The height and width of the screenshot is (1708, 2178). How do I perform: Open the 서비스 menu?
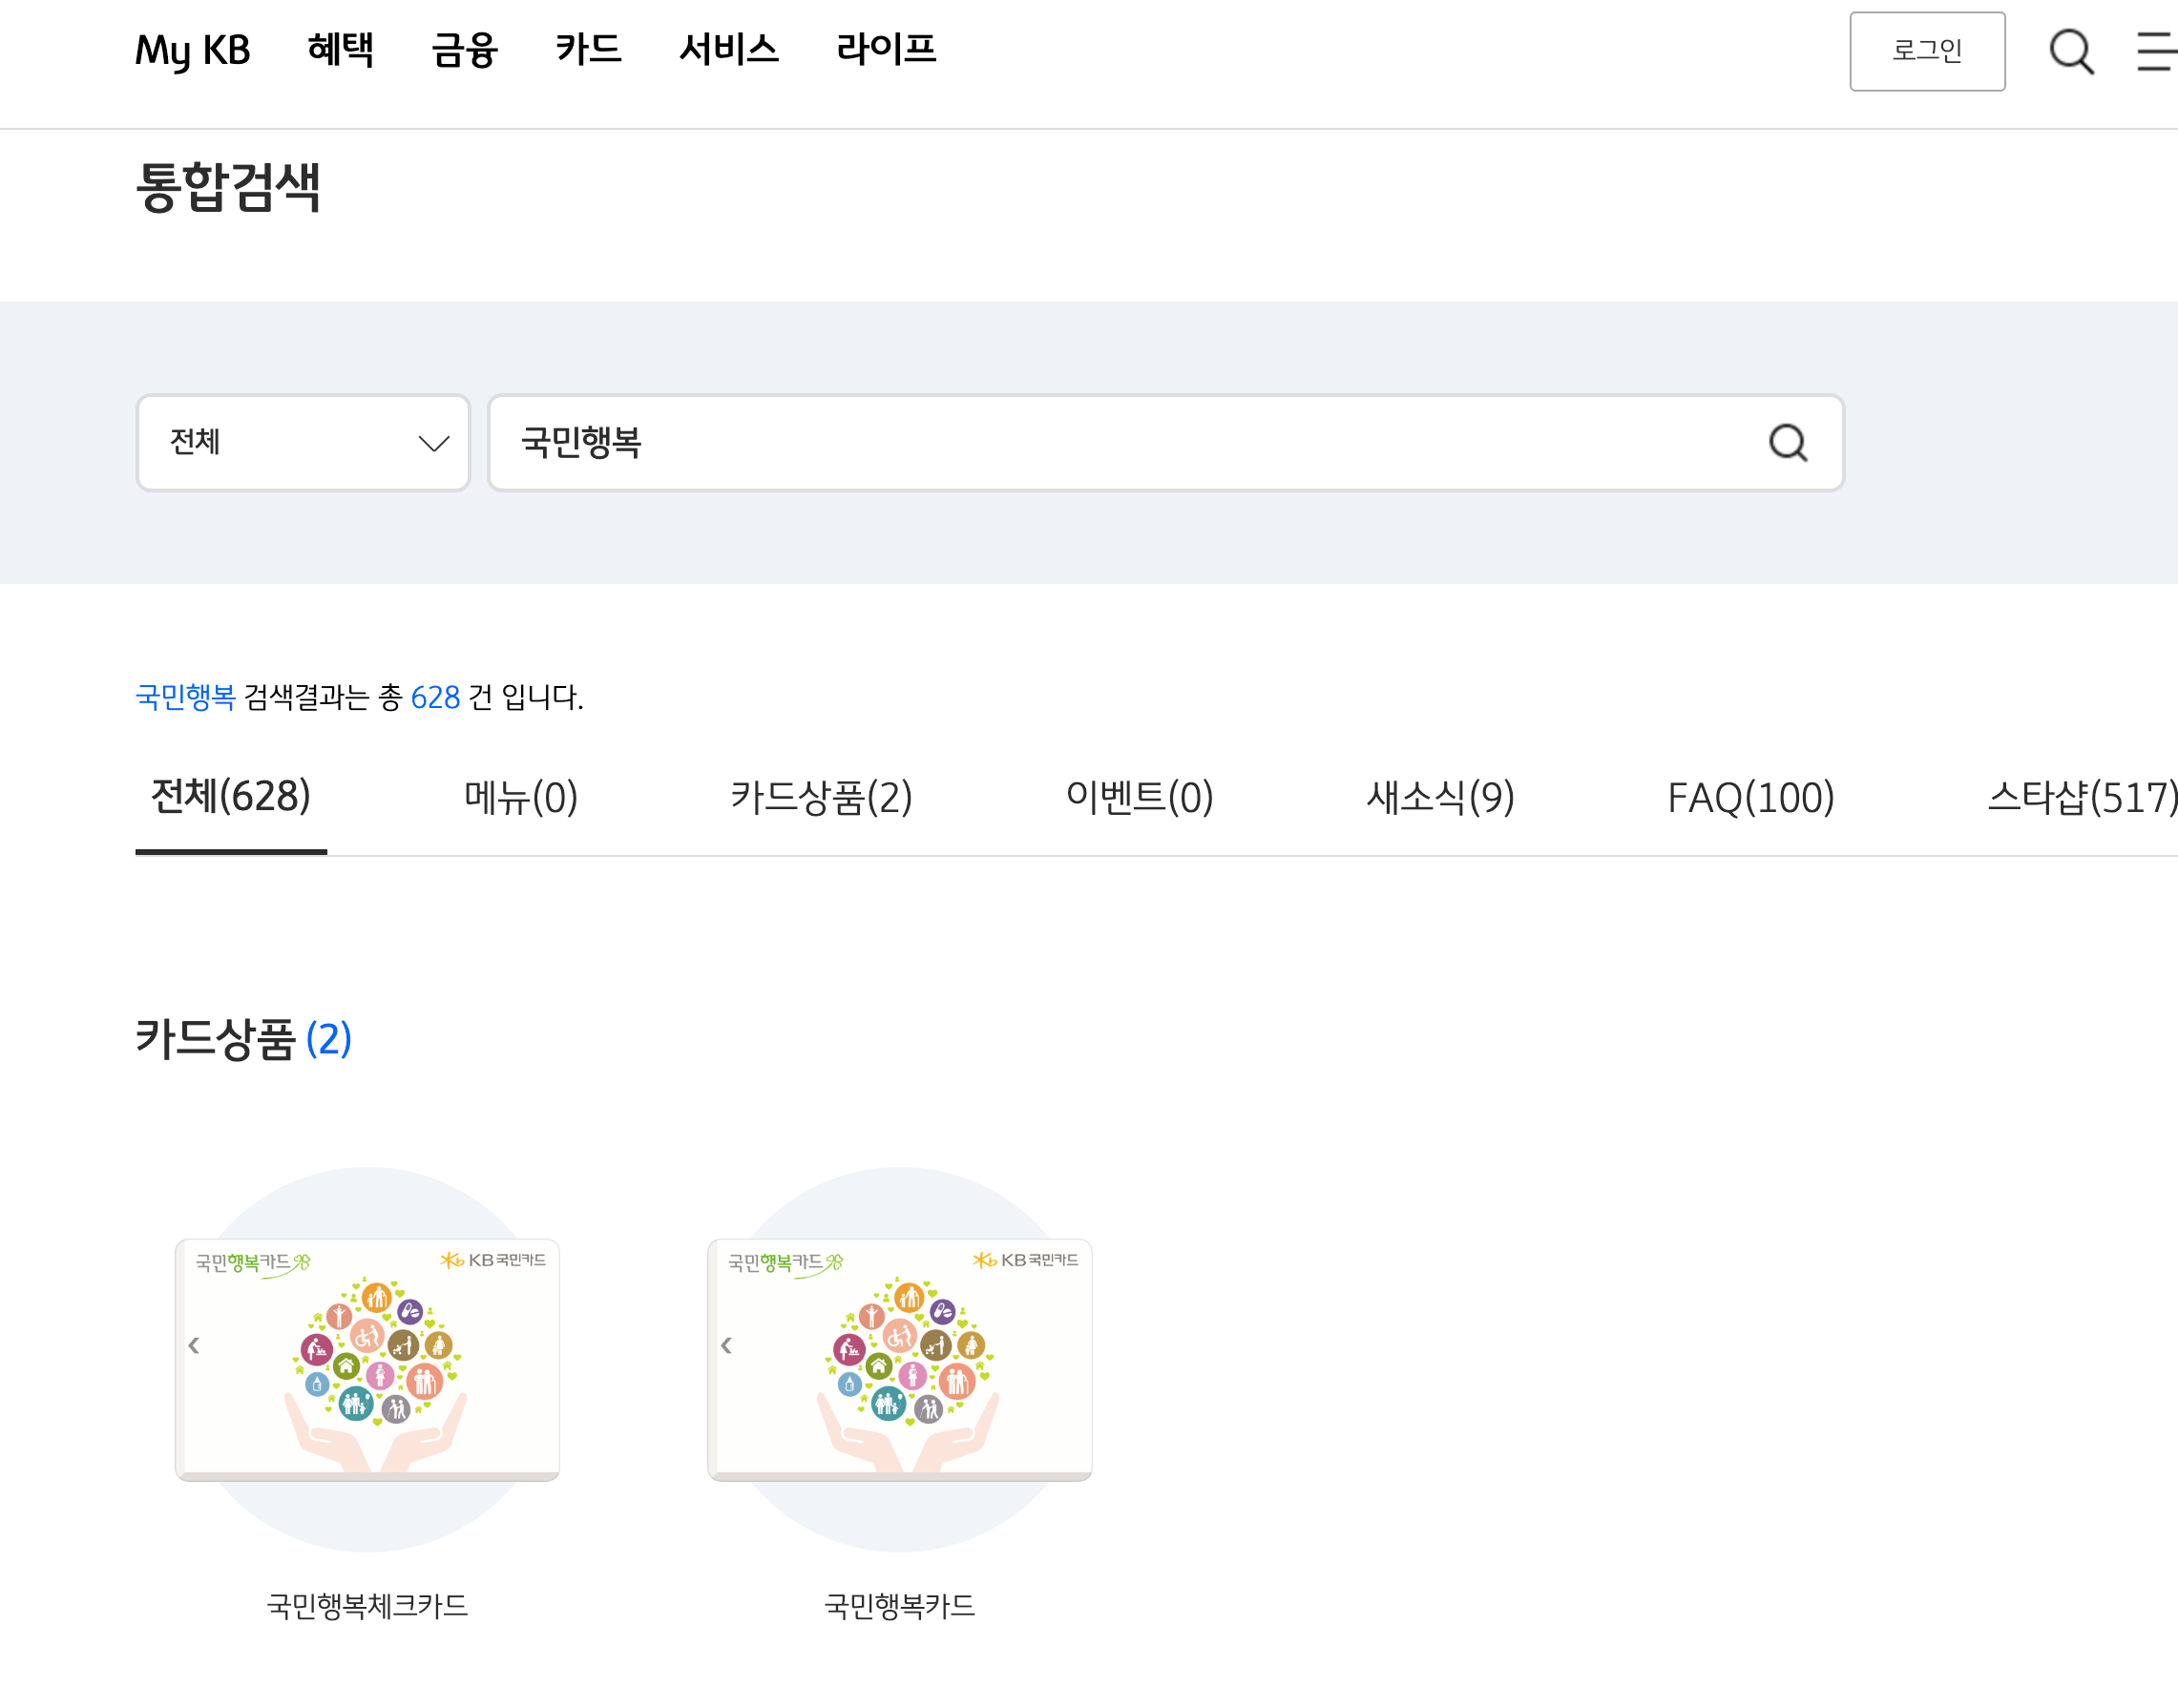click(728, 50)
